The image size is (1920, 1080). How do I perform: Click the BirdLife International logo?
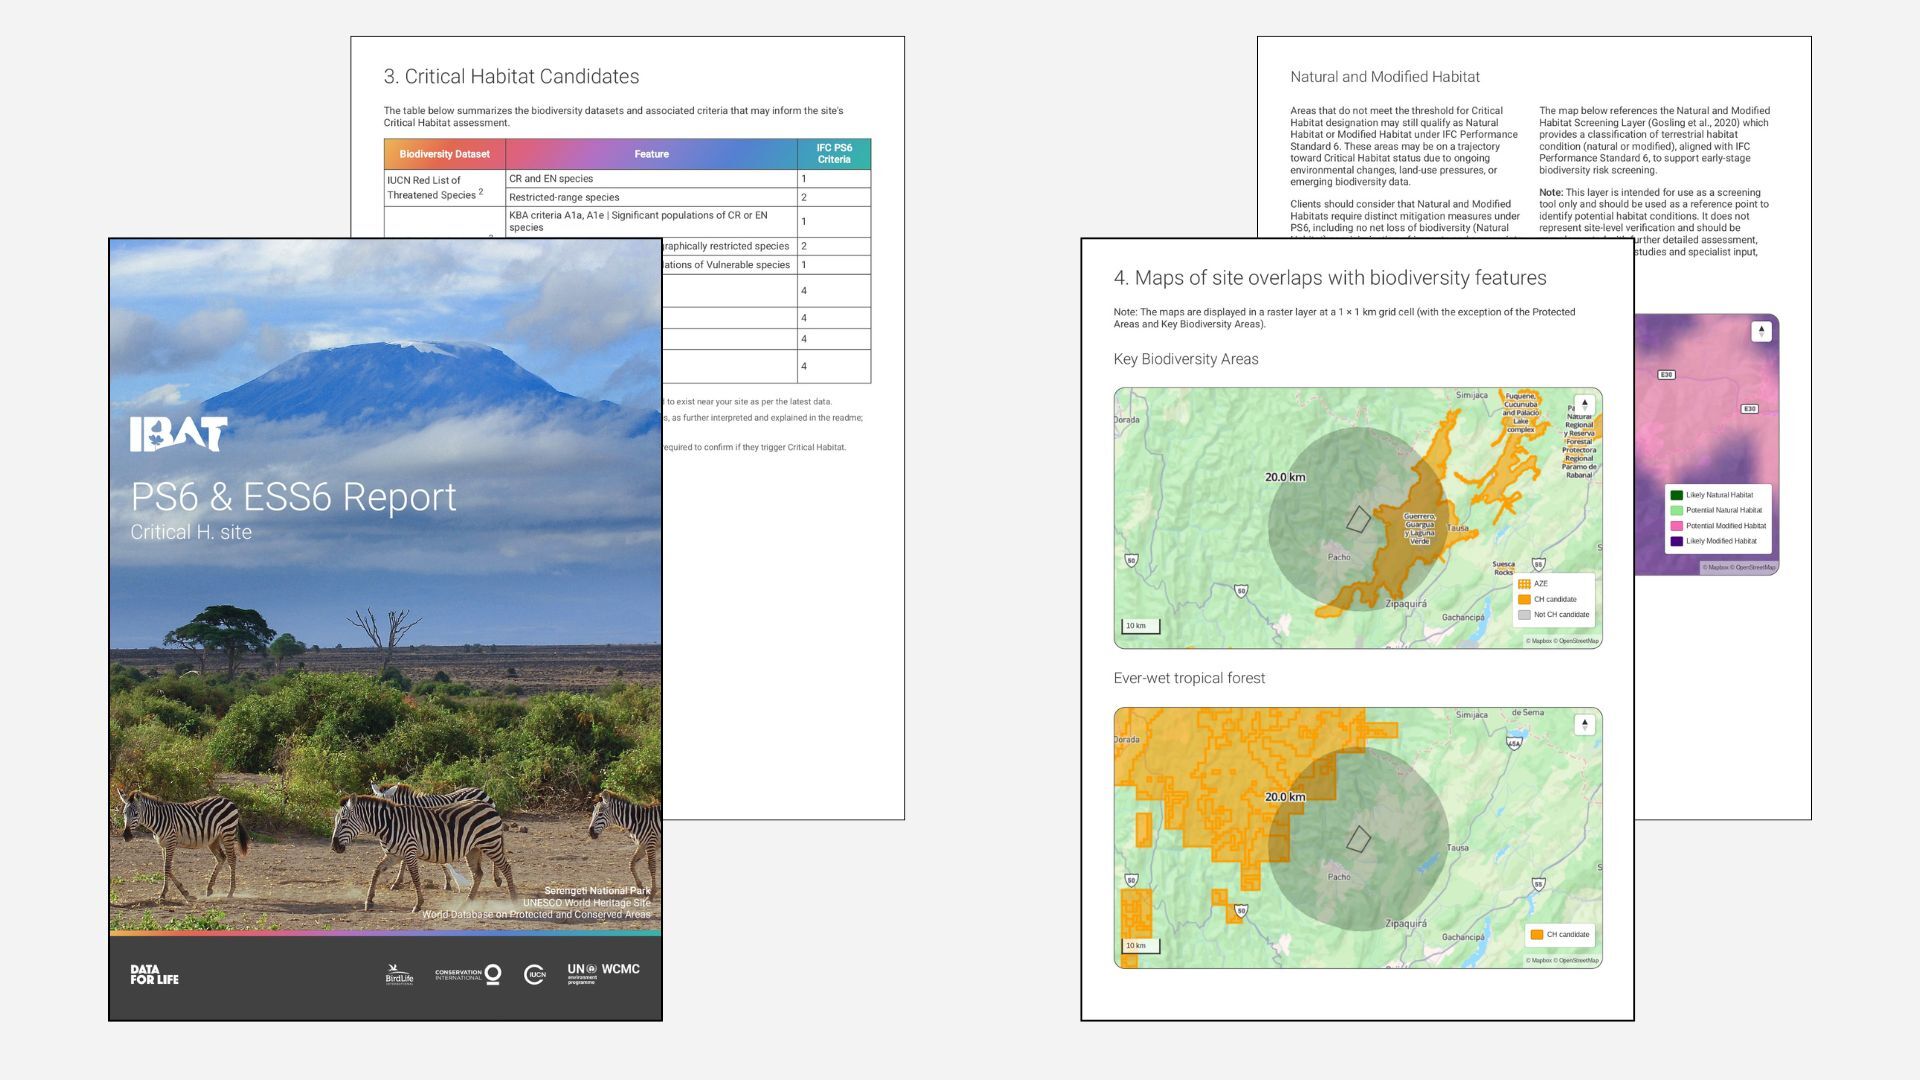(x=399, y=974)
